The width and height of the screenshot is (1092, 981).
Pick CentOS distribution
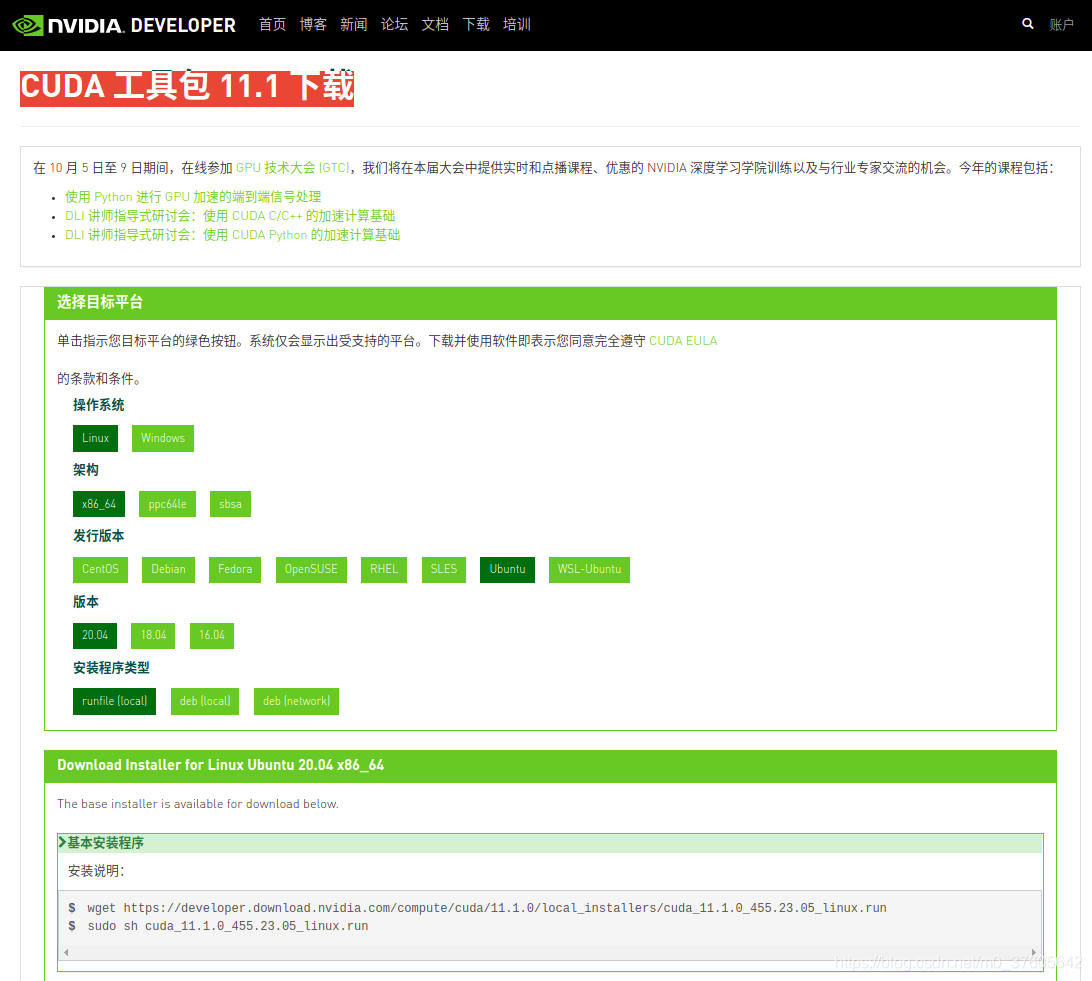[100, 570]
